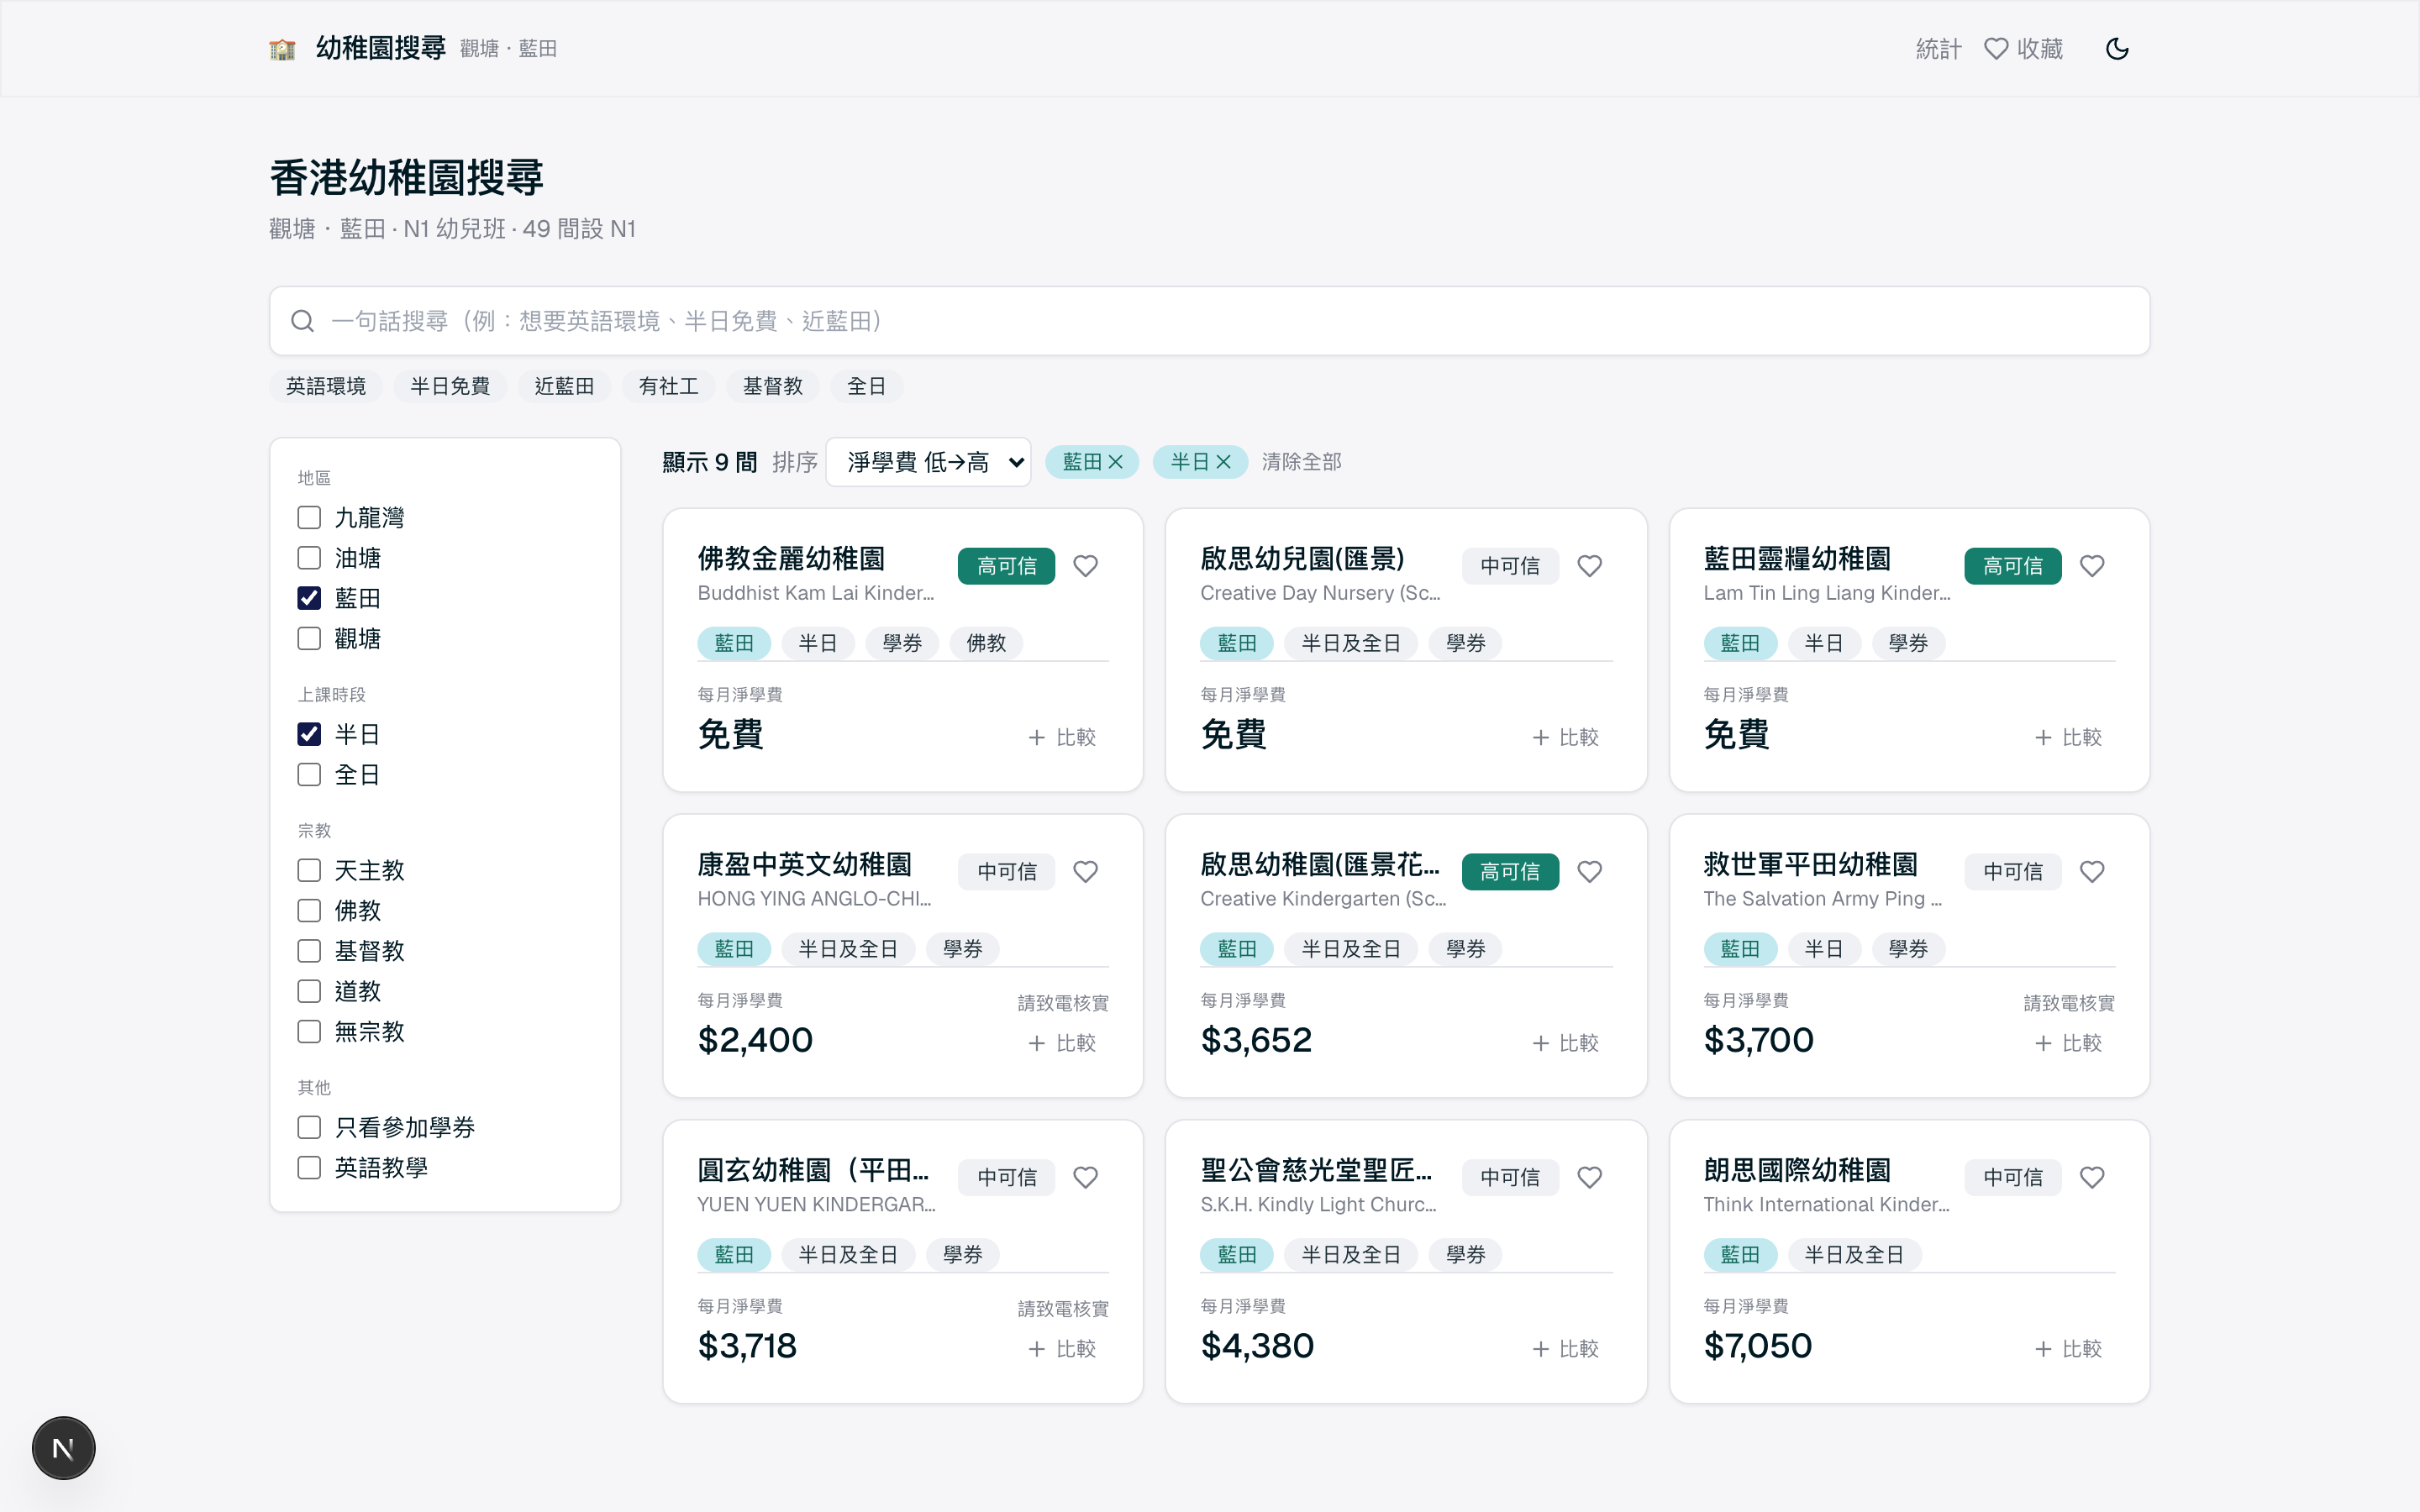Viewport: 2420px width, 1512px height.
Task: Focus the 一句話搜尋 search field
Action: tap(1209, 321)
